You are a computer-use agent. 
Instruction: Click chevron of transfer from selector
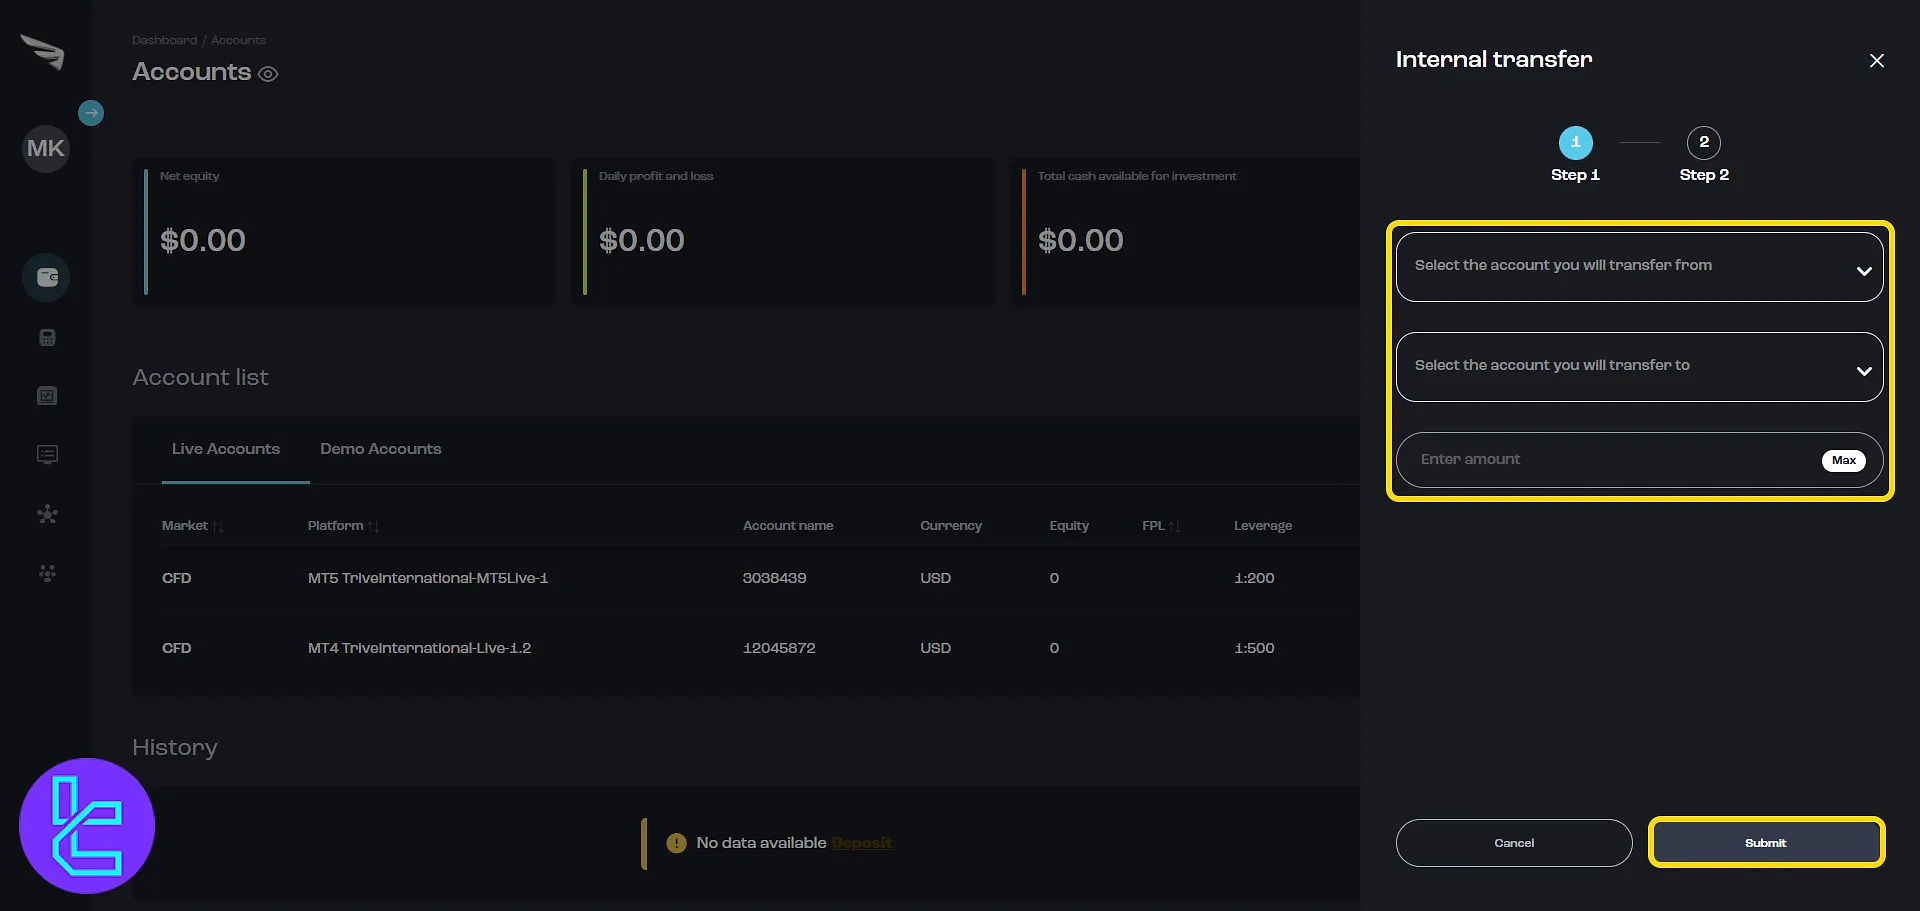click(1864, 271)
